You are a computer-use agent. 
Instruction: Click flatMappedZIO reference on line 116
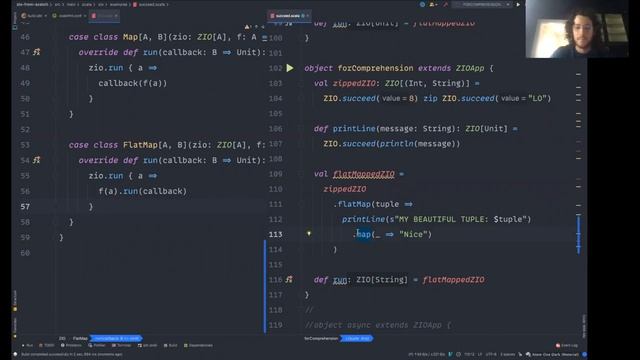[x=453, y=280]
